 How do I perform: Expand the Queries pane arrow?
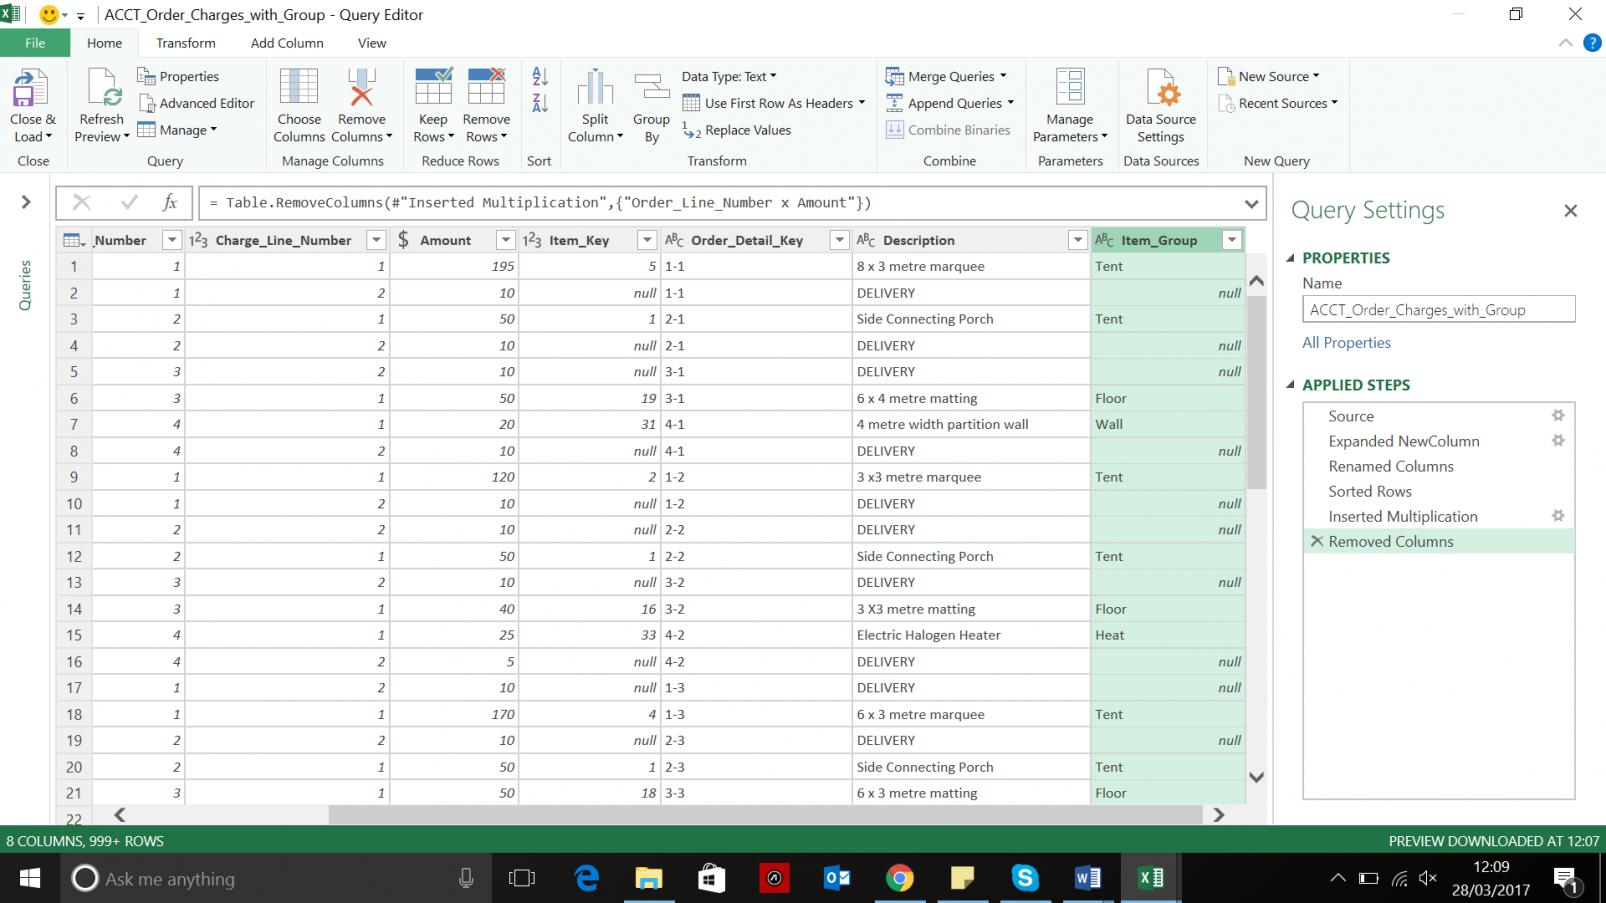(26, 202)
